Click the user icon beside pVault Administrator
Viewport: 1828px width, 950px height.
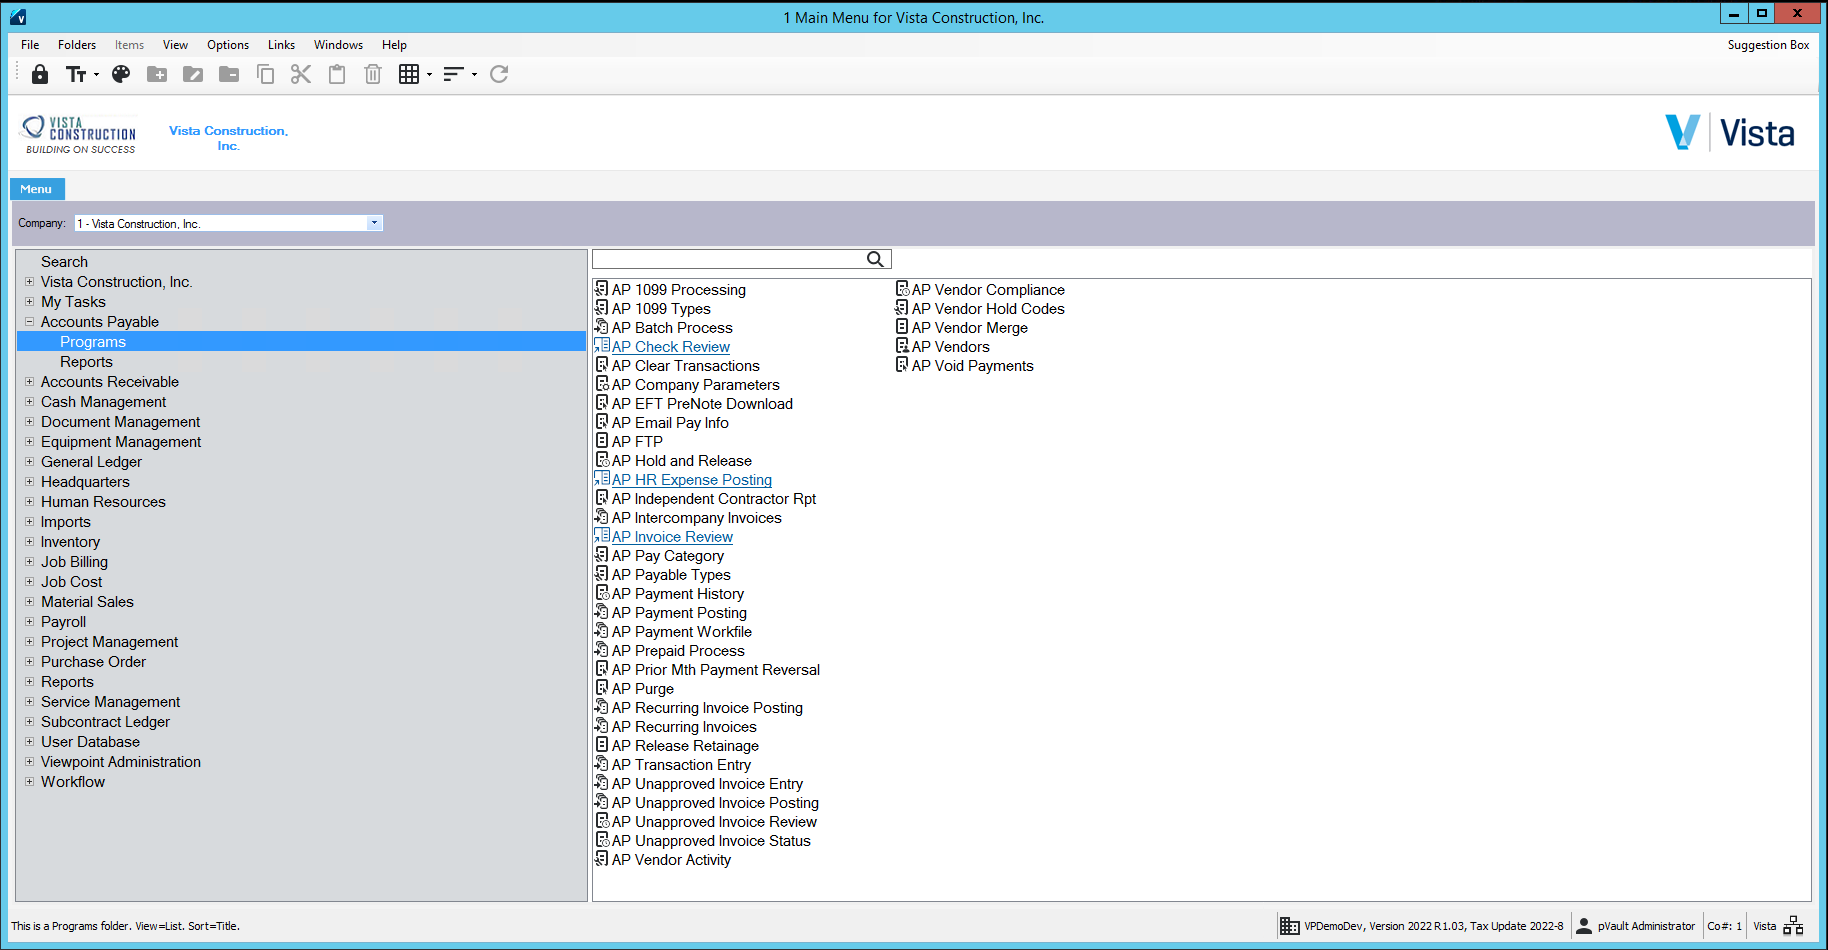tap(1584, 926)
